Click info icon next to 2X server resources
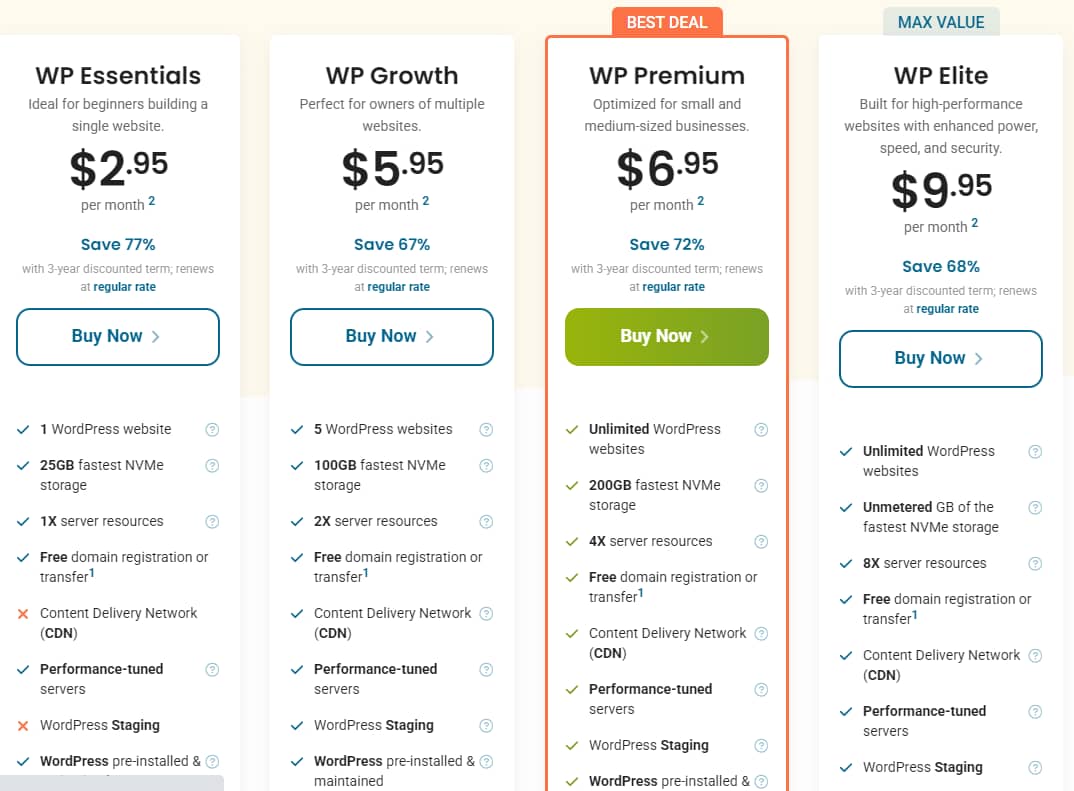 pyautogui.click(x=486, y=522)
